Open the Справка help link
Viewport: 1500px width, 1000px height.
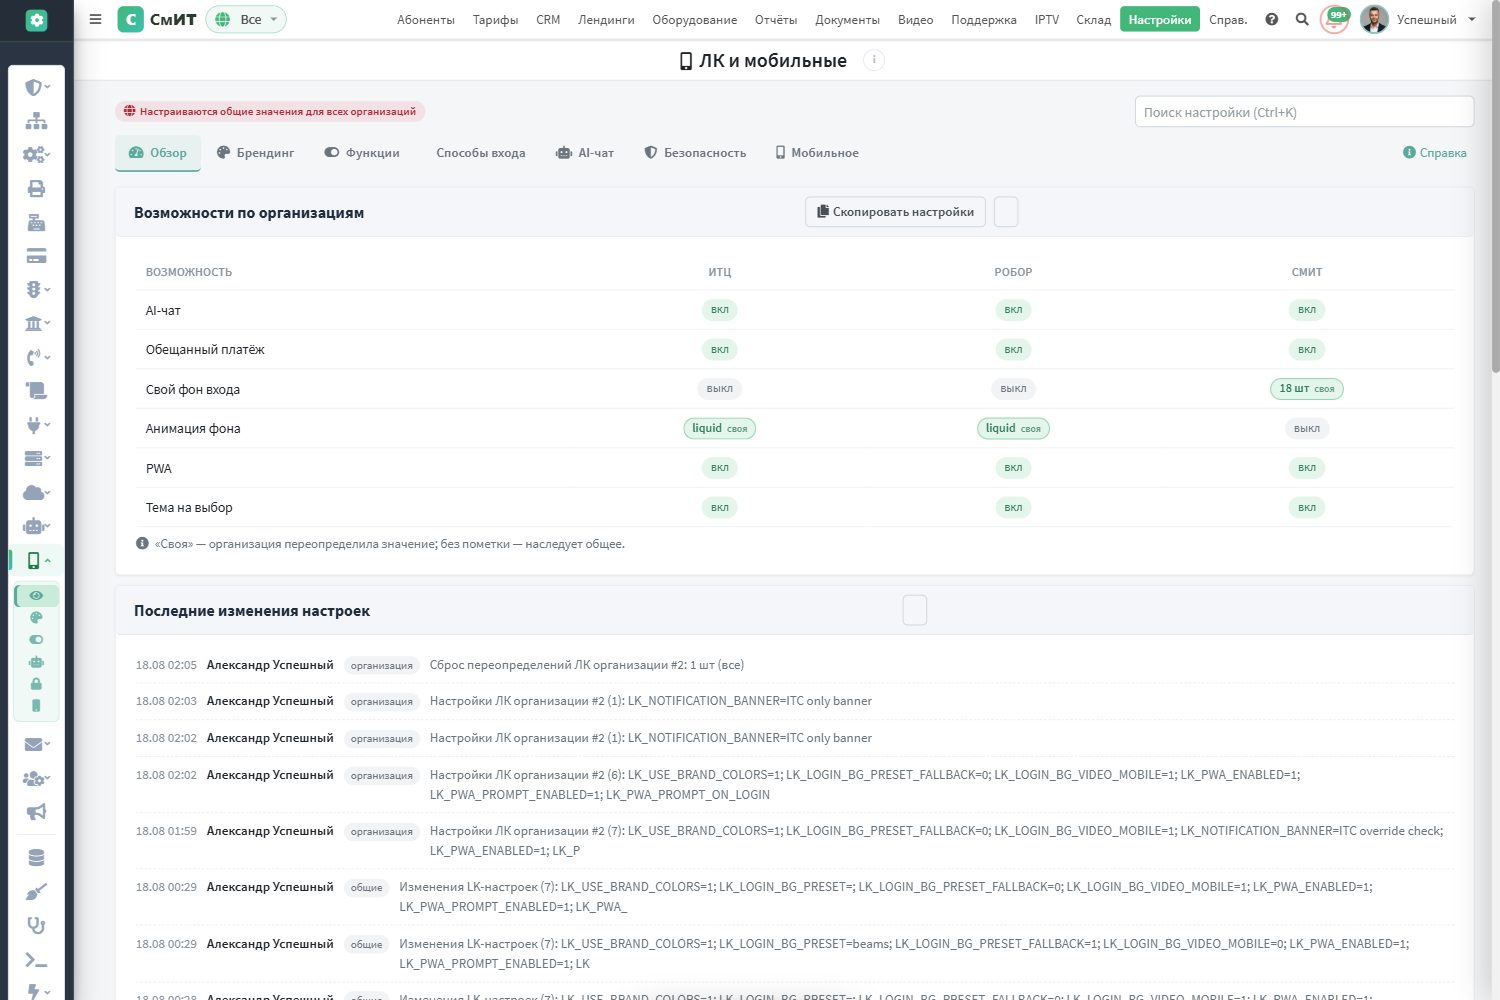pos(1435,153)
